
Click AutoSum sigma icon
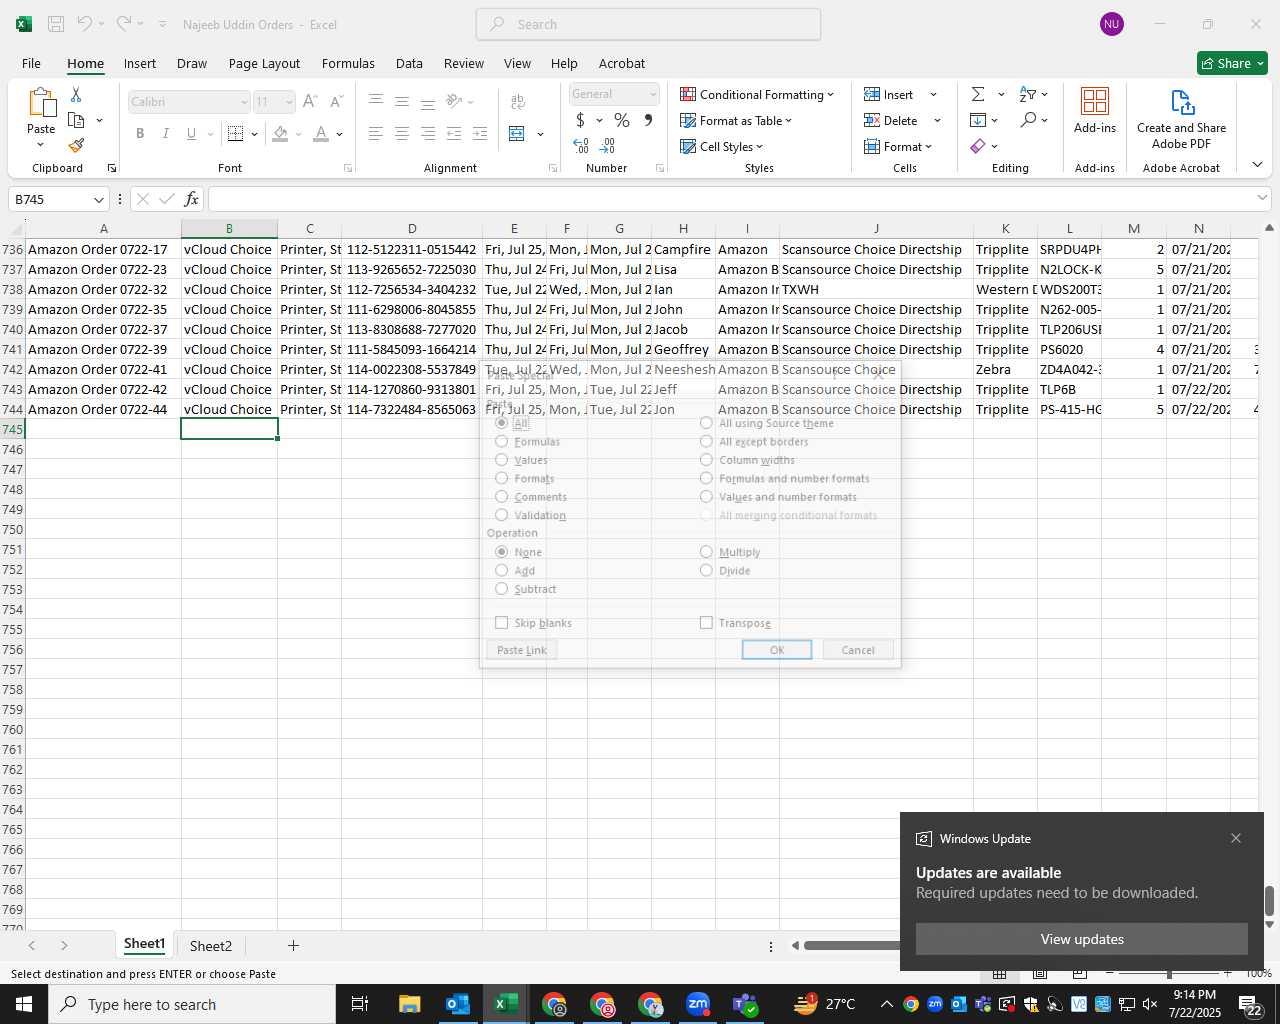978,94
